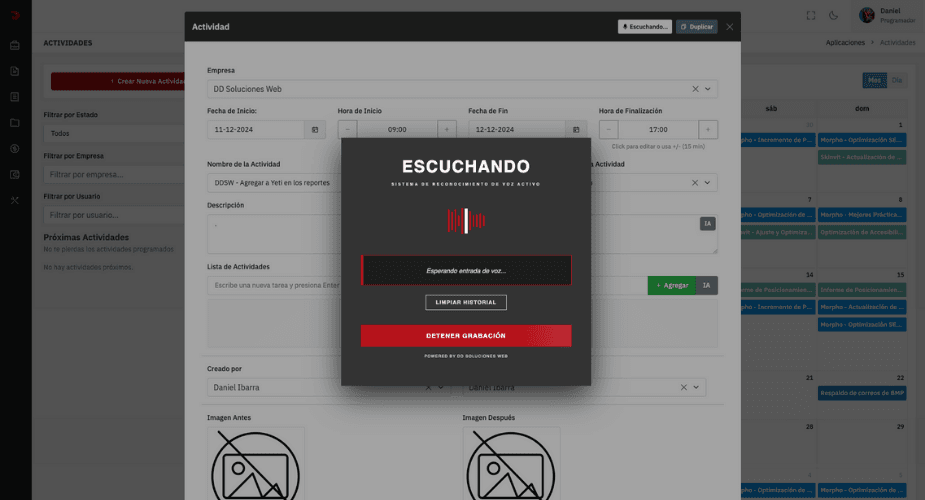Viewport: 925px width, 500px height.
Task: Expand the Empresa dropdown arrow
Action: point(708,89)
